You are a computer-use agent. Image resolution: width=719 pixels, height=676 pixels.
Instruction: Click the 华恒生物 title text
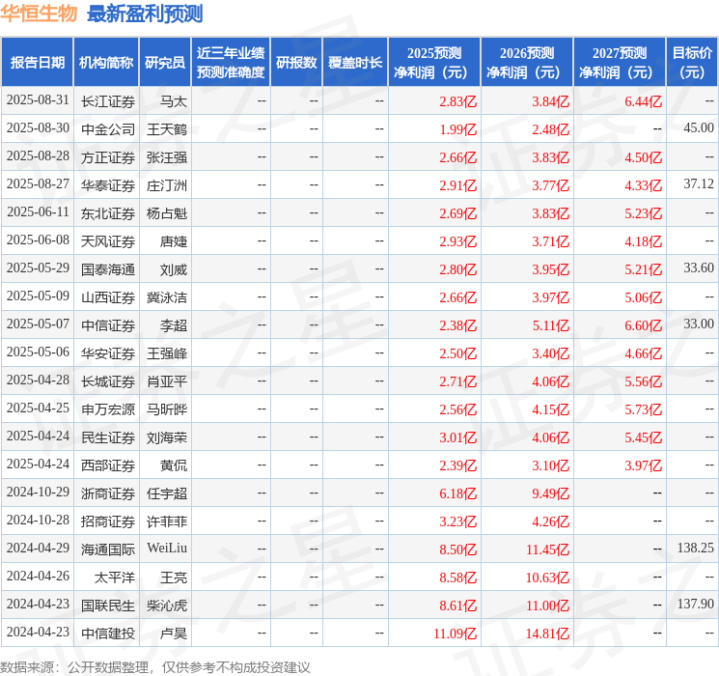39,13
